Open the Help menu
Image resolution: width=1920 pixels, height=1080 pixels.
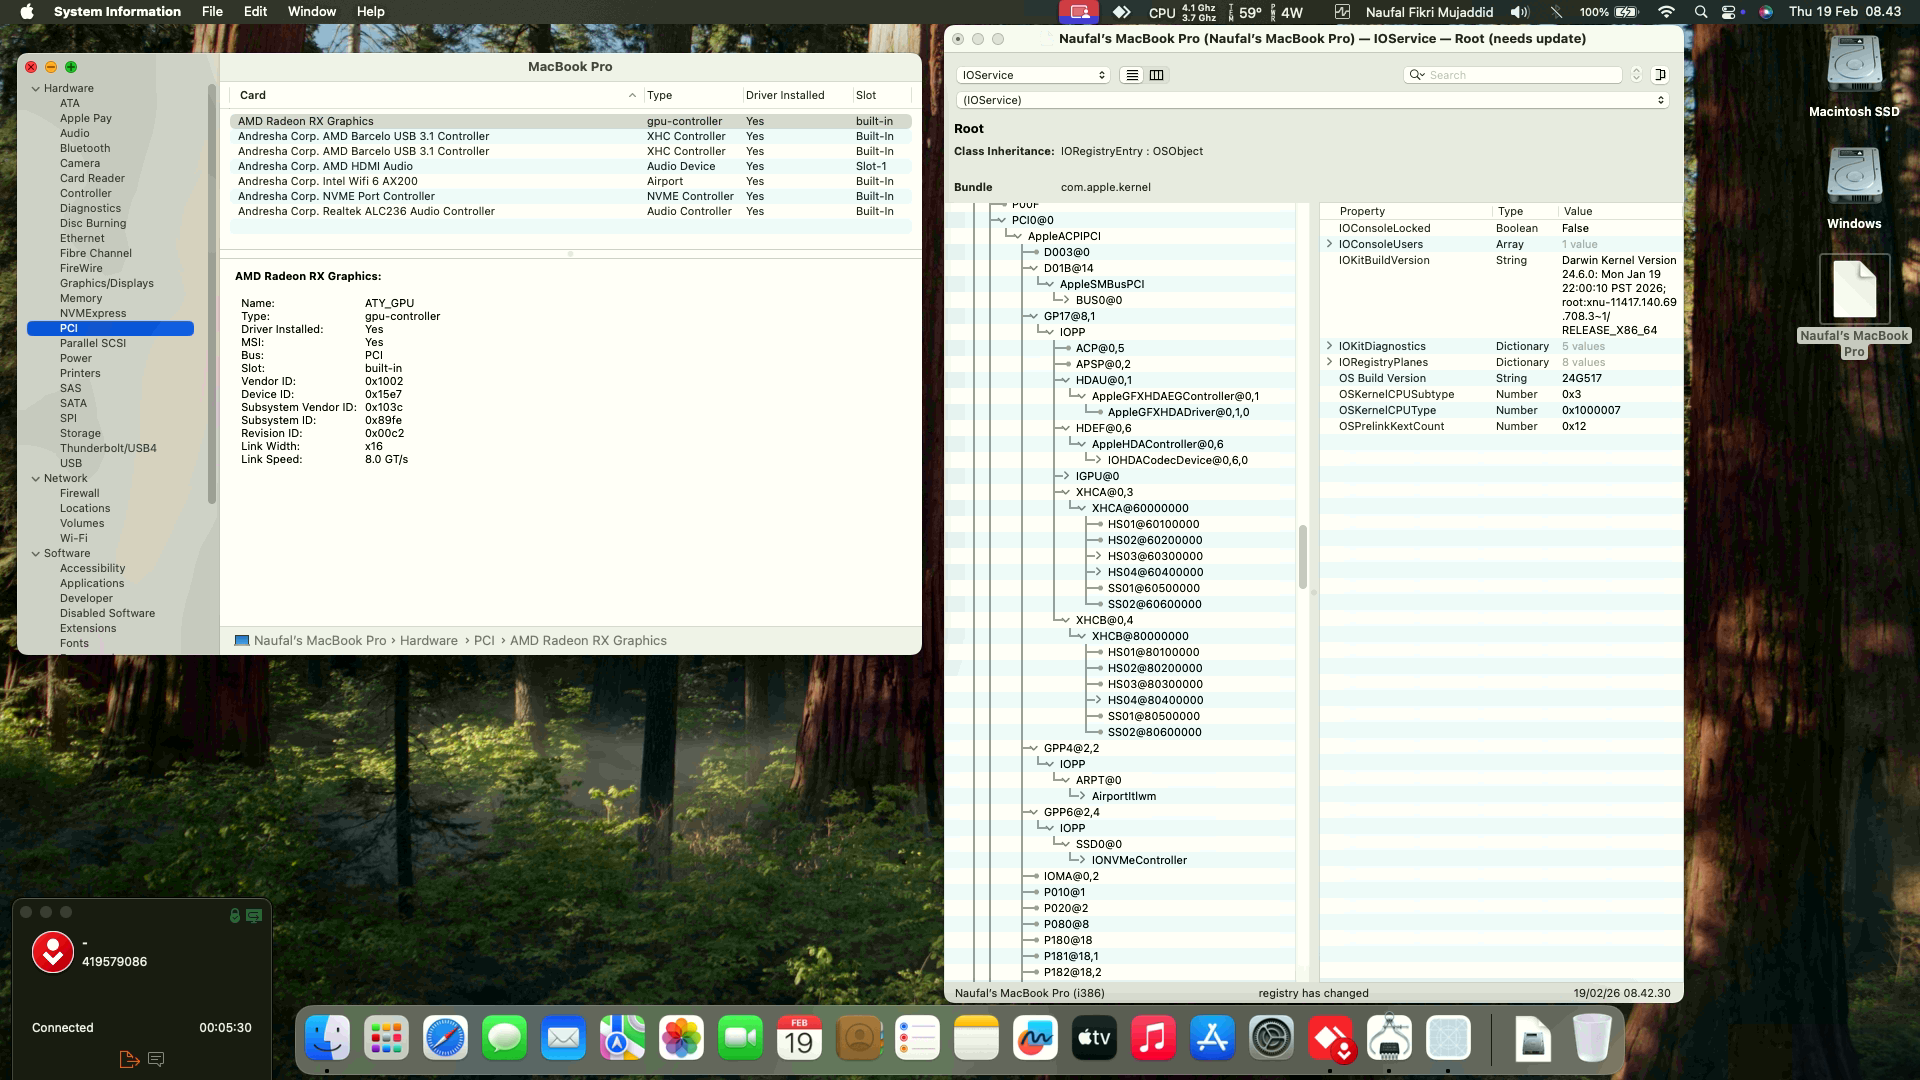coord(370,12)
